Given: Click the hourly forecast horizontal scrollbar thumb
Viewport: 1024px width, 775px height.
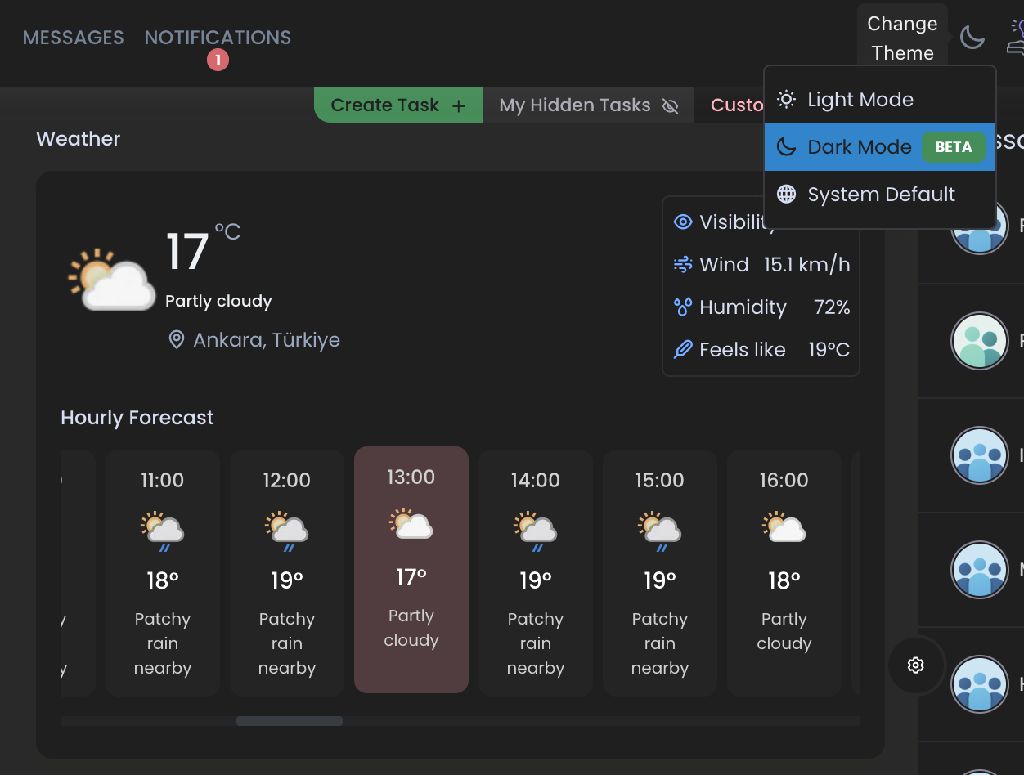Looking at the screenshot, I should click(289, 721).
